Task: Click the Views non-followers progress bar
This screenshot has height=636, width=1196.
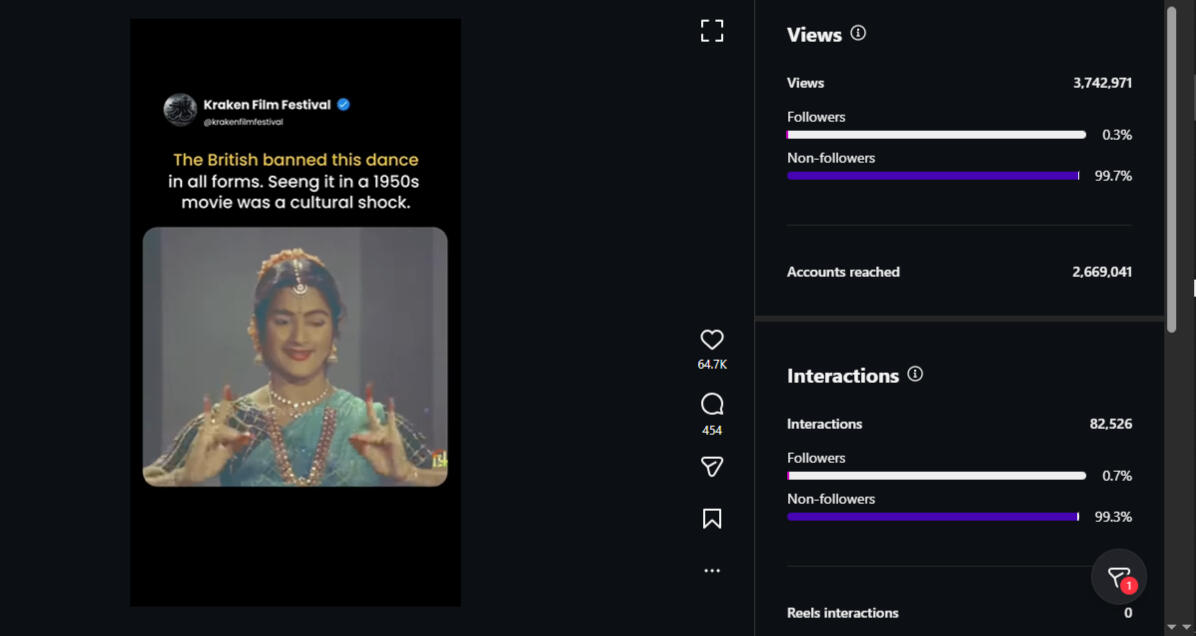Action: (x=933, y=176)
